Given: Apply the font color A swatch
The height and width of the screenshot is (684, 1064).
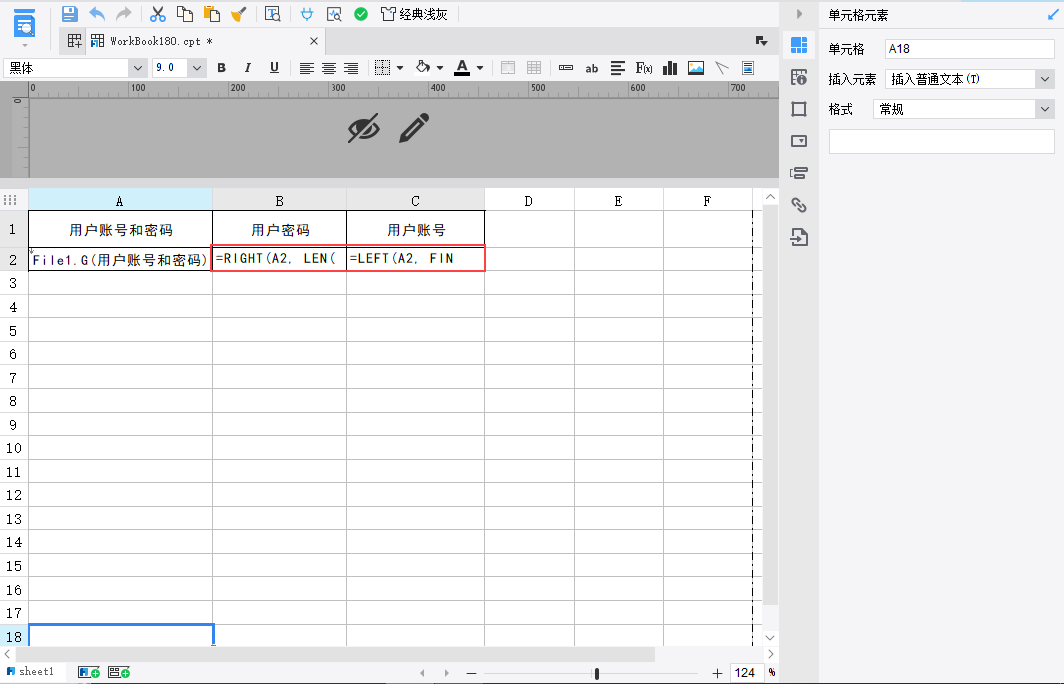Looking at the screenshot, I should 462,68.
